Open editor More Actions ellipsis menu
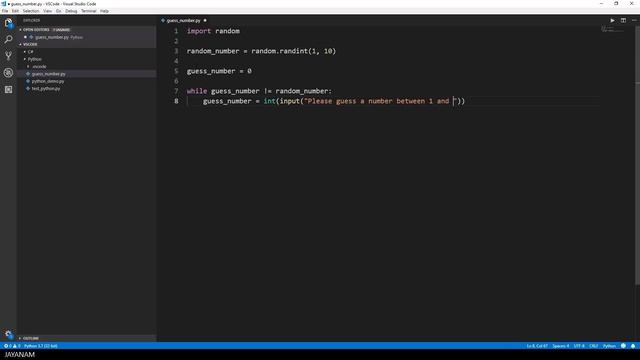640x360 pixels. coord(634,20)
